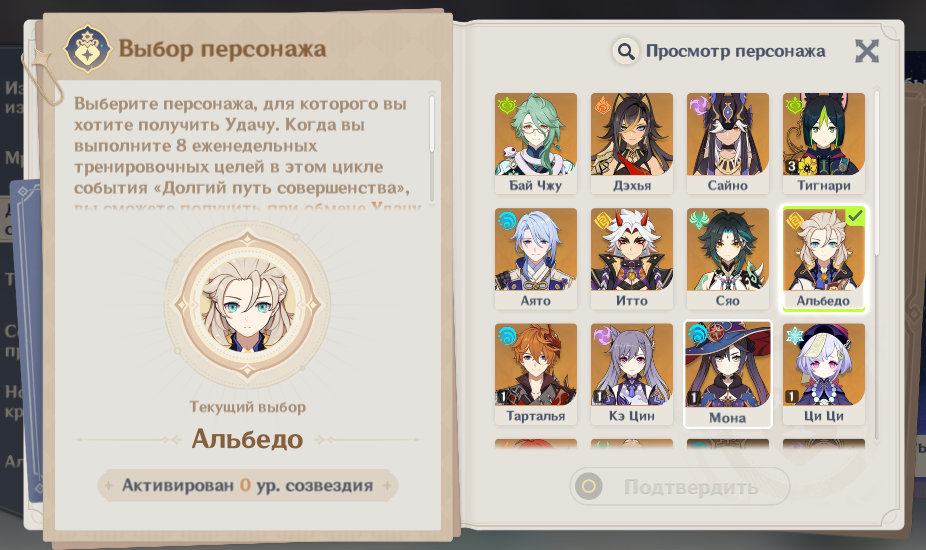Screen dimensions: 926x550
Task: Pick the Сайно character portrait
Action: click(x=728, y=143)
